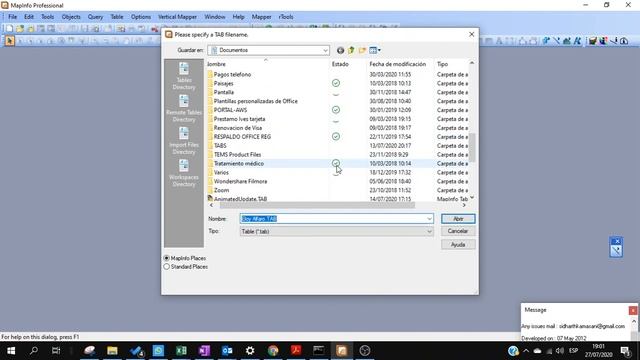
Task: Open File Explorer from the taskbar
Action: [x=112, y=351]
